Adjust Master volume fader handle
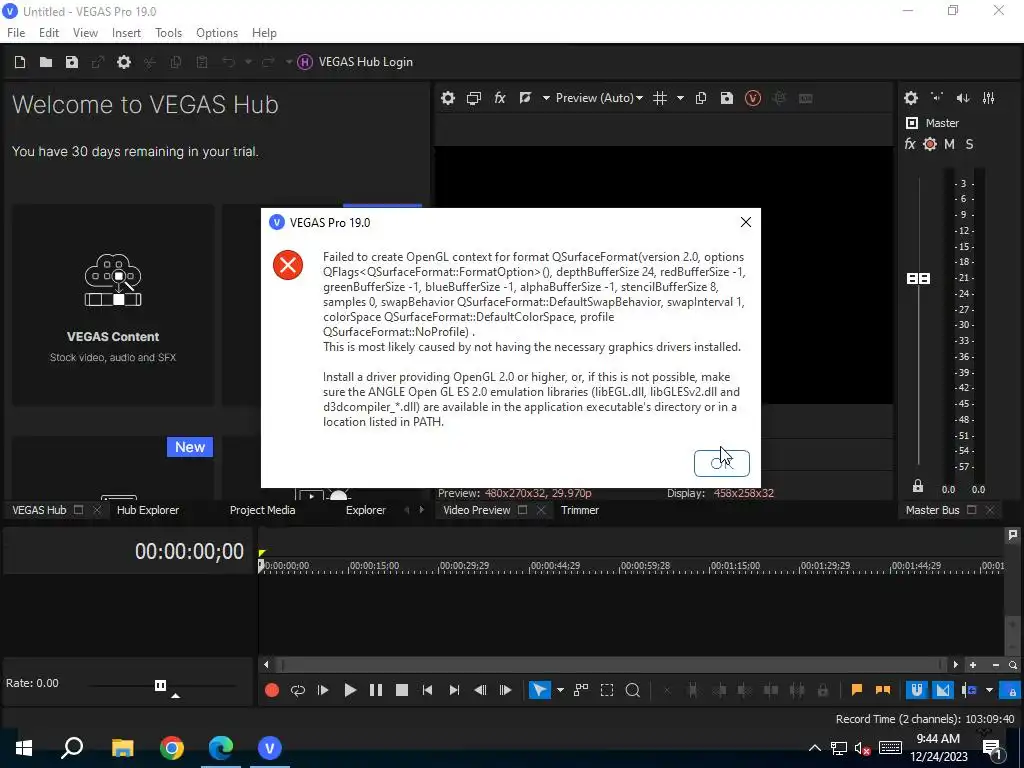The width and height of the screenshot is (1024, 768). coord(919,279)
